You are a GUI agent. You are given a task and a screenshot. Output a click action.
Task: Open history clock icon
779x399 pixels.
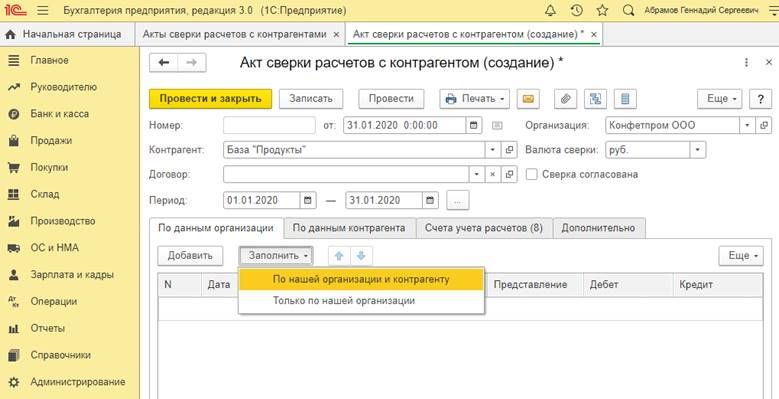[576, 10]
